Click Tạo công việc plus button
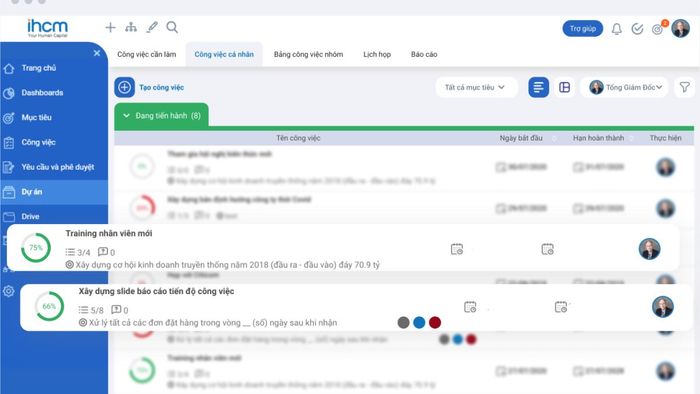The width and height of the screenshot is (700, 394). pyautogui.click(x=124, y=87)
